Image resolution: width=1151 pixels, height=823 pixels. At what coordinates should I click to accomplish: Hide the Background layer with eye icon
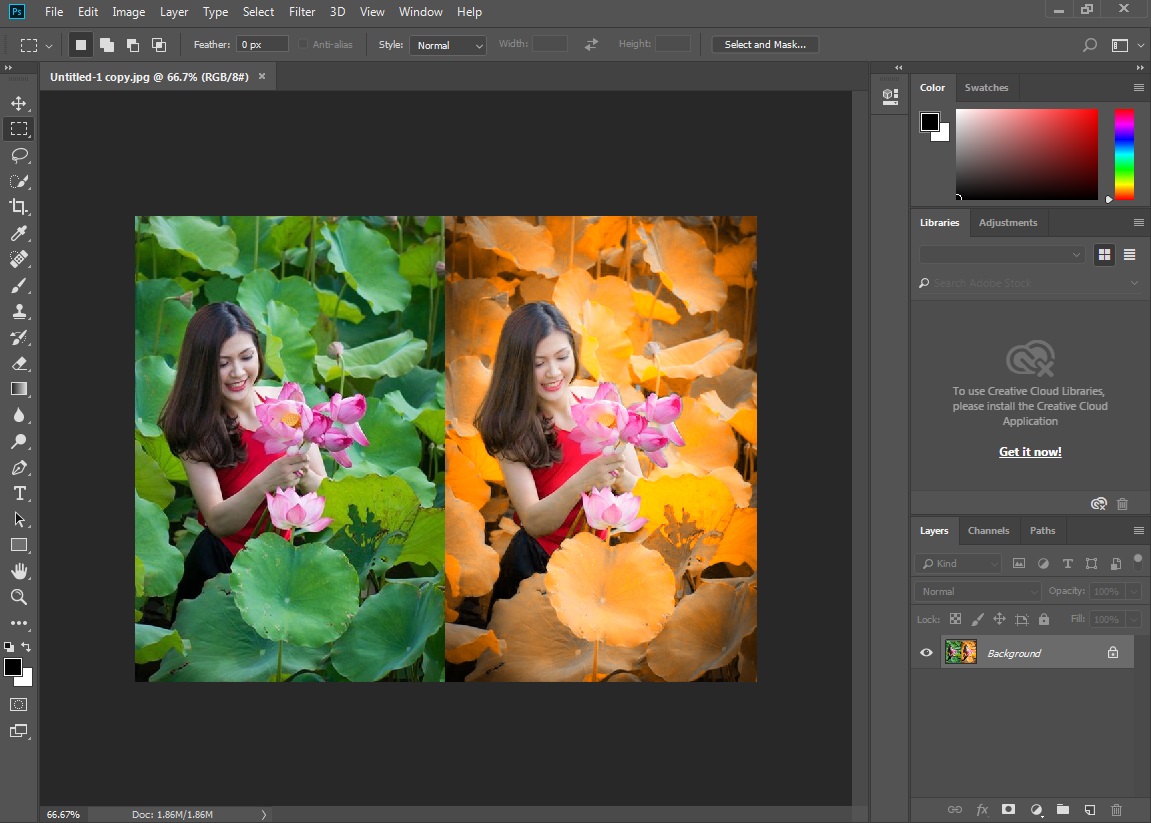click(x=926, y=653)
